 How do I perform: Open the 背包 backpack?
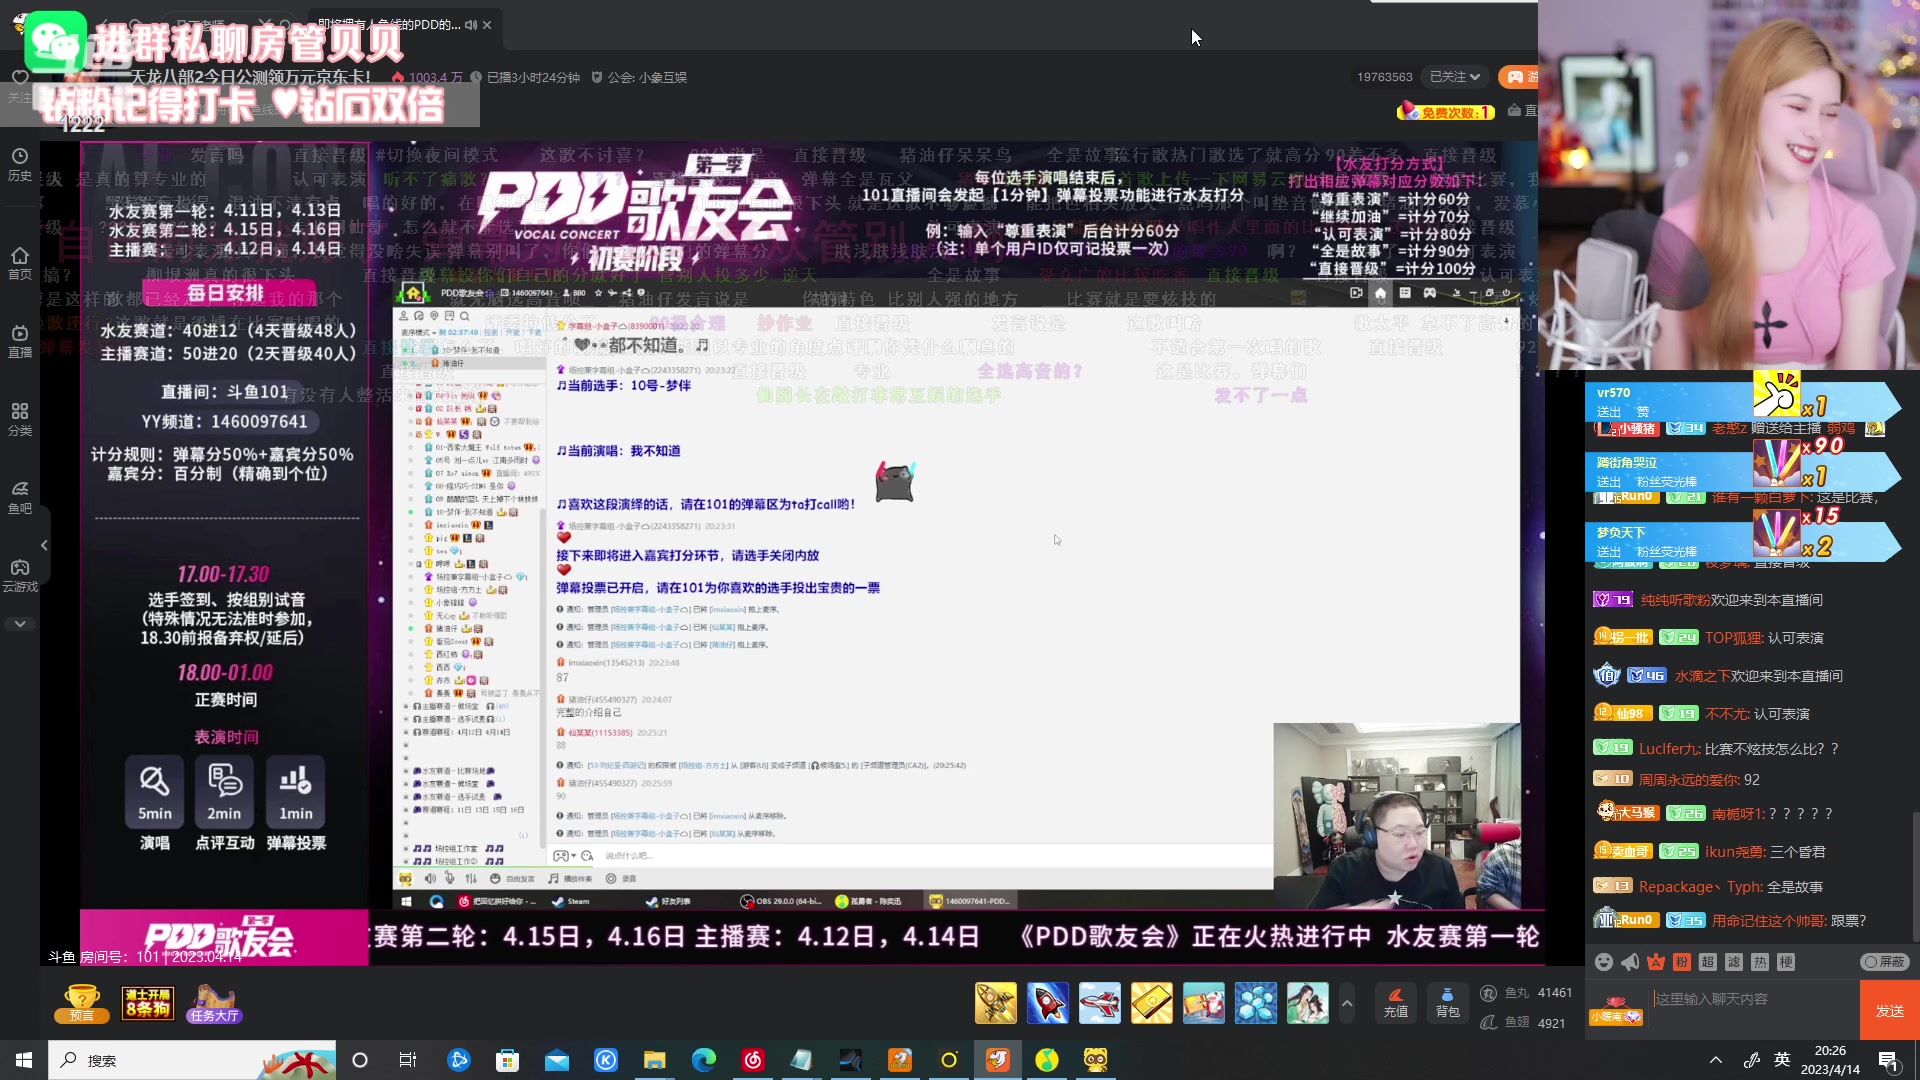click(1448, 1003)
